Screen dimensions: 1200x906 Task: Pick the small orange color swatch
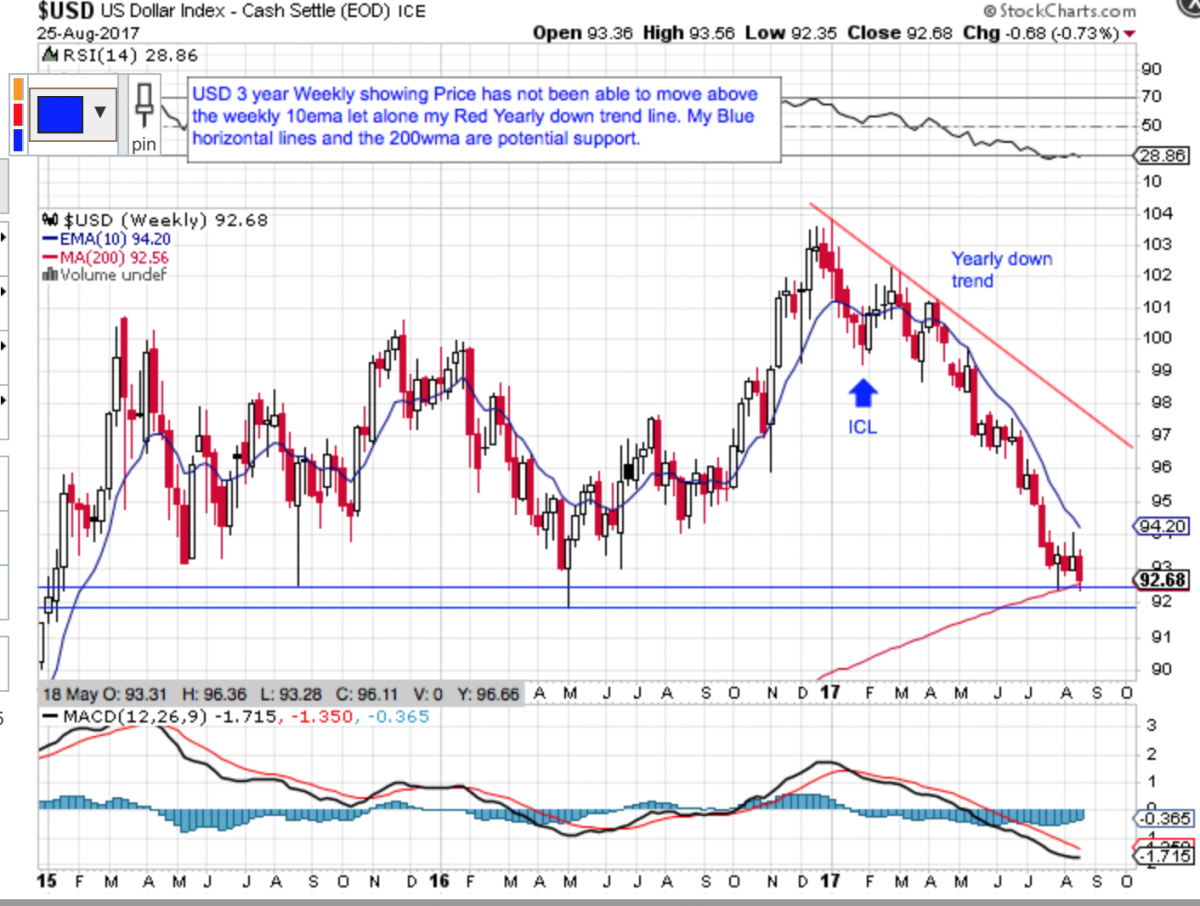coord(17,86)
